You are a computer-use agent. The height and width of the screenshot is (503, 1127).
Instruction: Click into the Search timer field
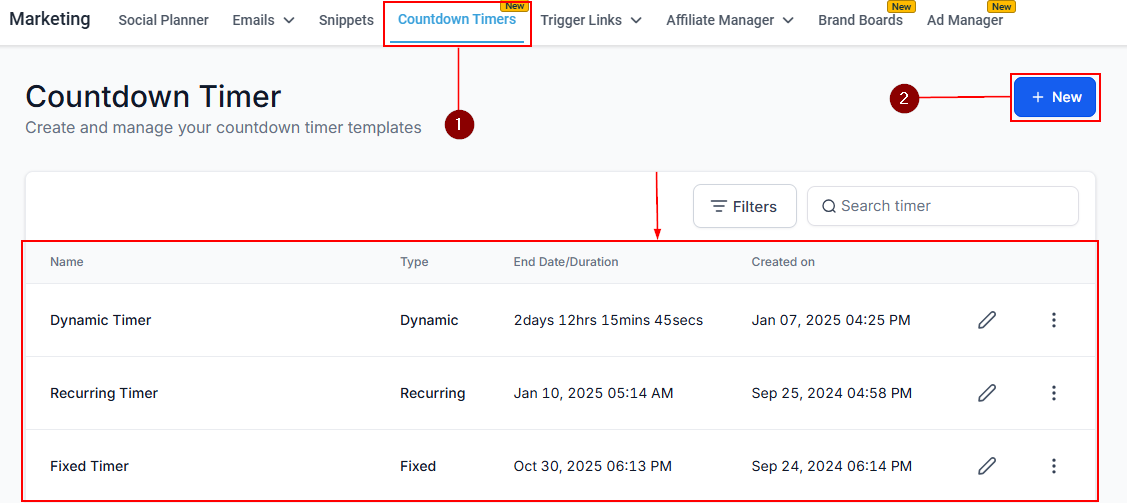[x=950, y=206]
